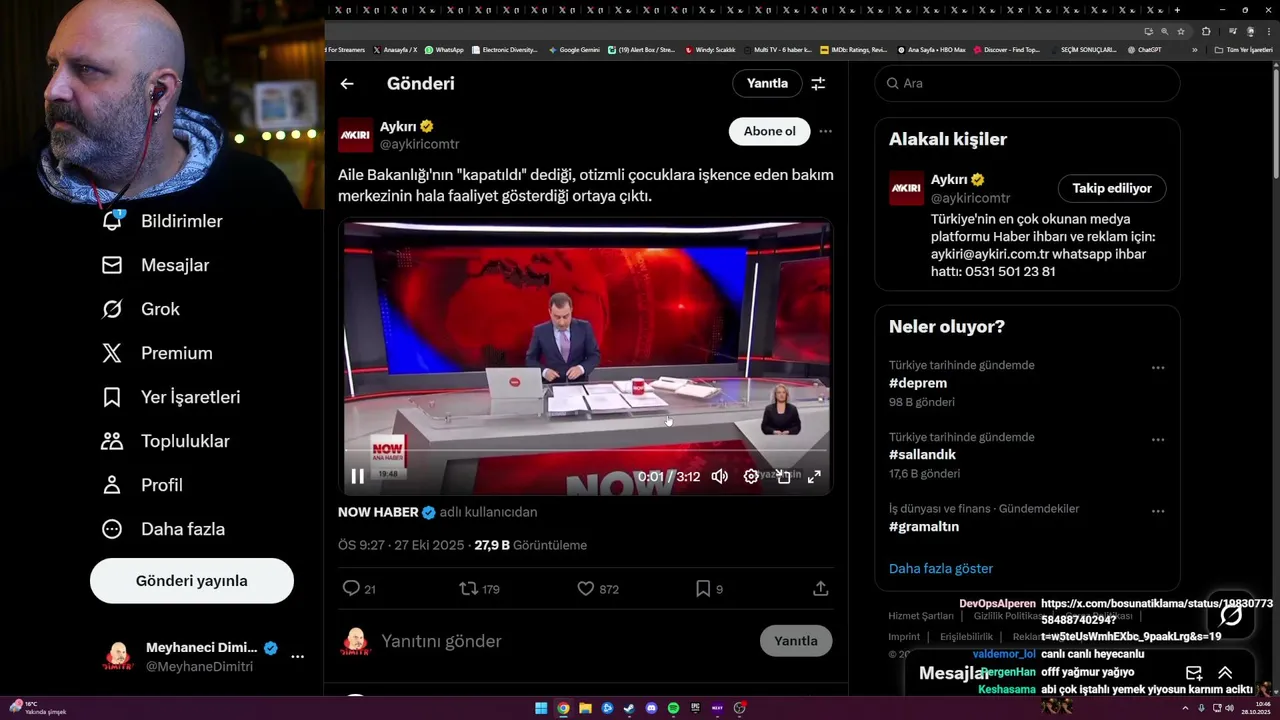Open OBS Studio from the taskbar
Viewport: 1280px width, 720px height.
739,708
